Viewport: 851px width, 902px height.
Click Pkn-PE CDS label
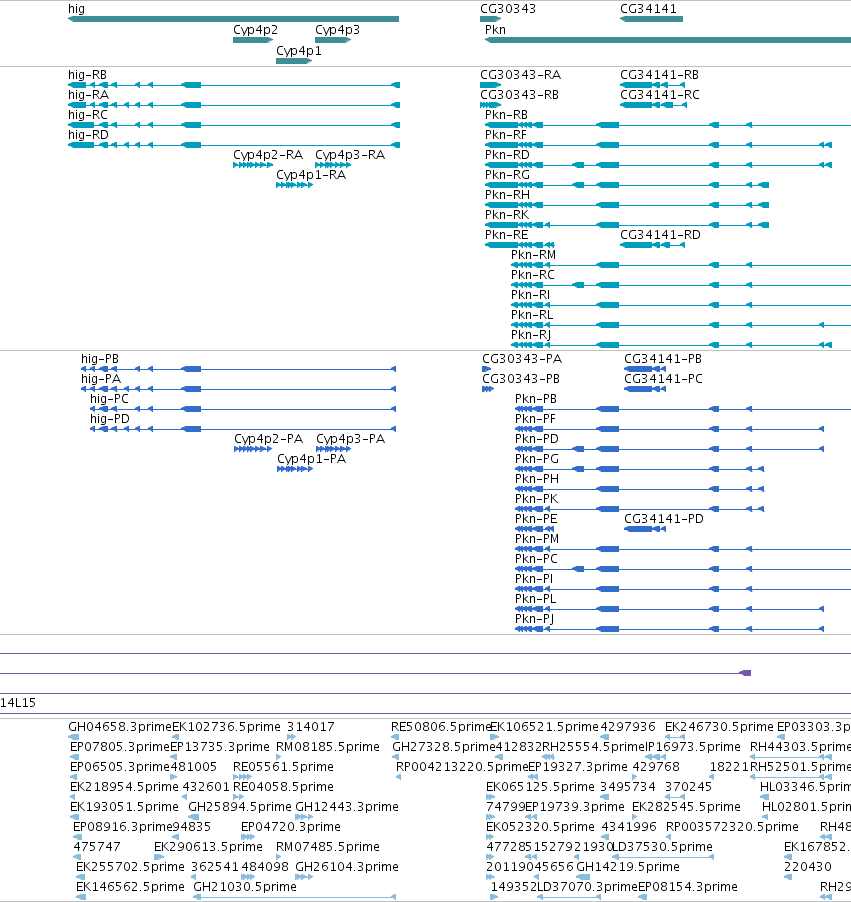point(536,519)
